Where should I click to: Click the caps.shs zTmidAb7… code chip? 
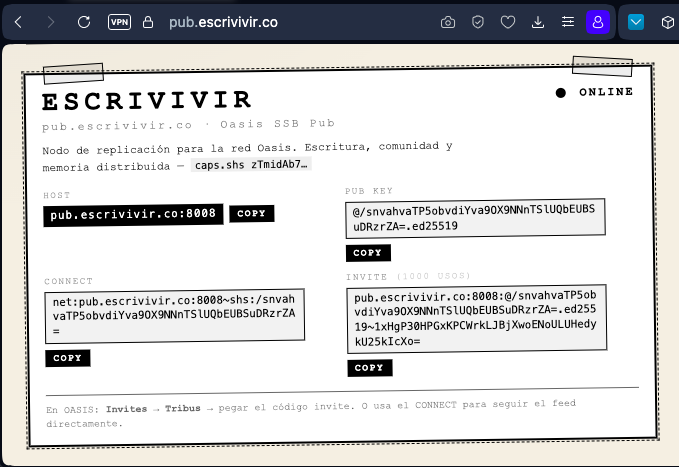(x=251, y=165)
